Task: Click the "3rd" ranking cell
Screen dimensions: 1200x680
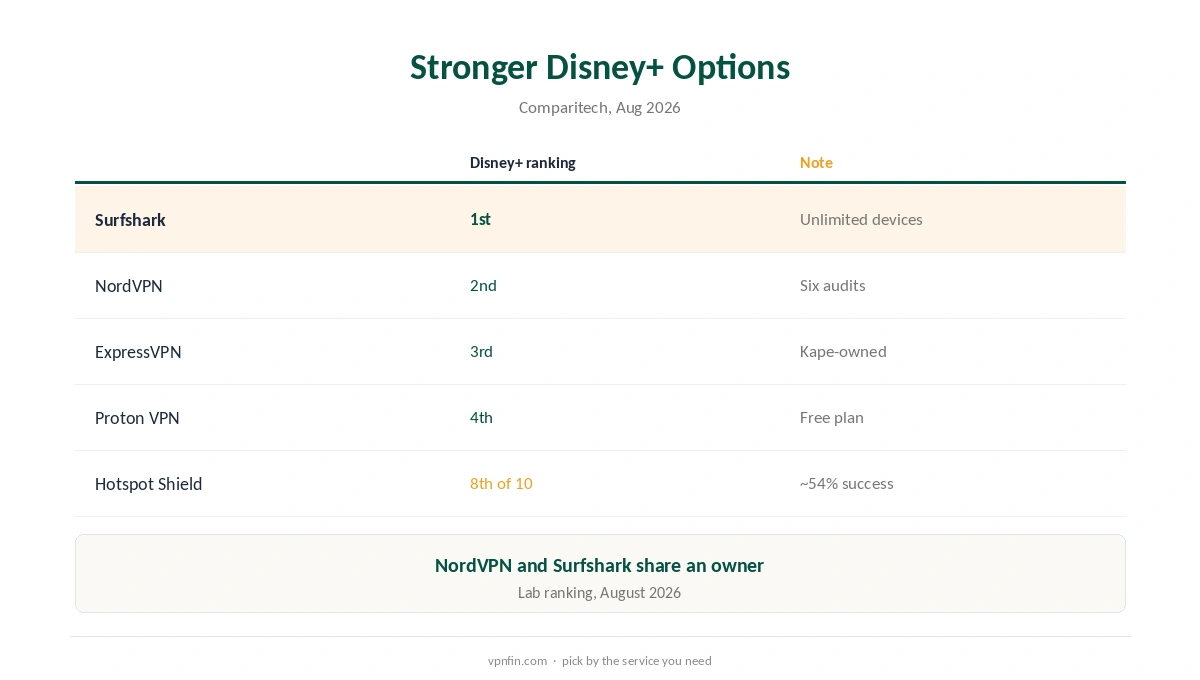Action: [481, 351]
